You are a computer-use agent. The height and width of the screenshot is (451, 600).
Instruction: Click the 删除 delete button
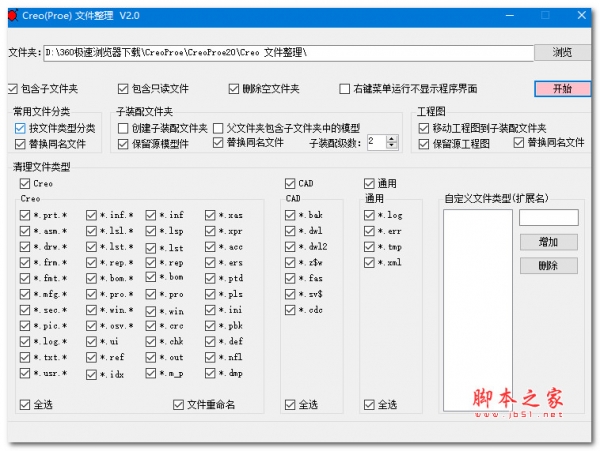548,265
